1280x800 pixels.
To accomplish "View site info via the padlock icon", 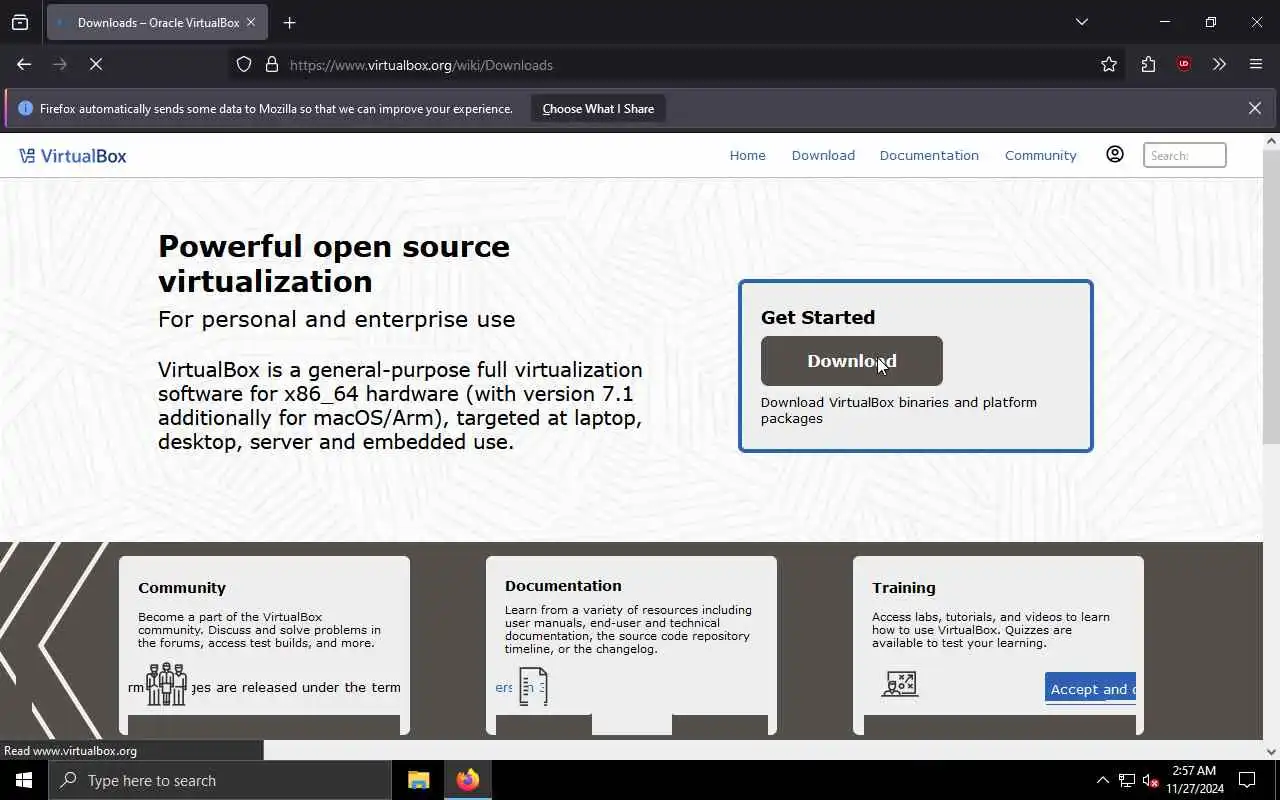I will [x=271, y=65].
